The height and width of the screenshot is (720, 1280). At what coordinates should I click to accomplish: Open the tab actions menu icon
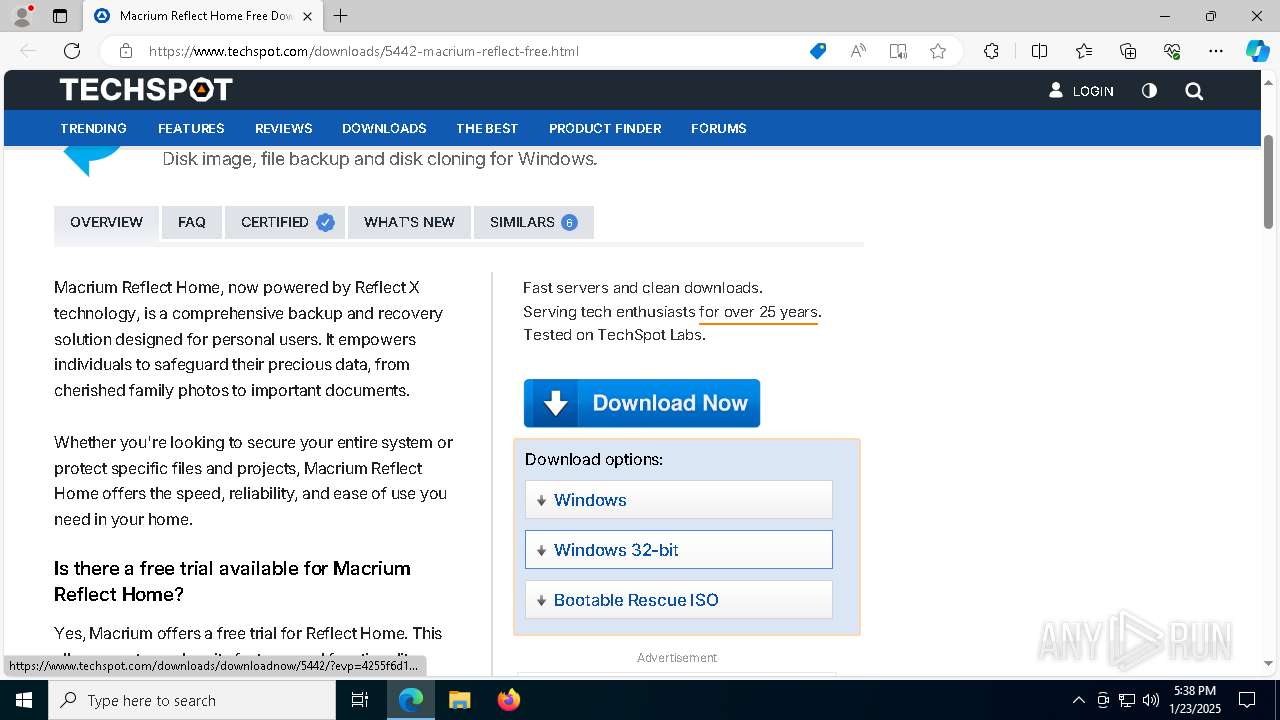pyautogui.click(x=60, y=16)
